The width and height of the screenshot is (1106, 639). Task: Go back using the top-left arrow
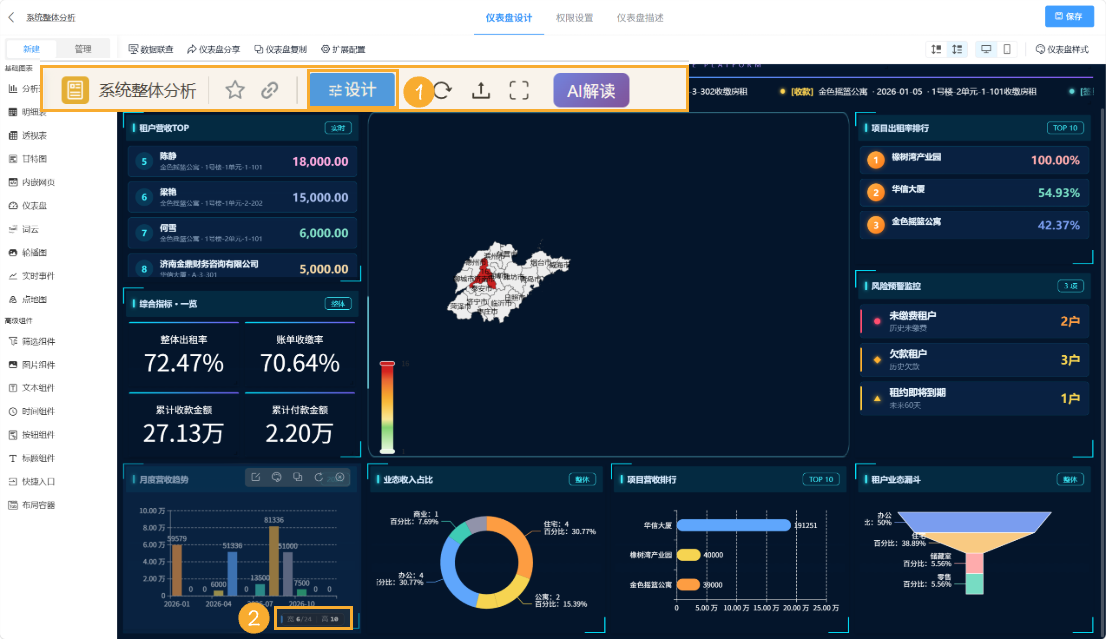tap(11, 17)
